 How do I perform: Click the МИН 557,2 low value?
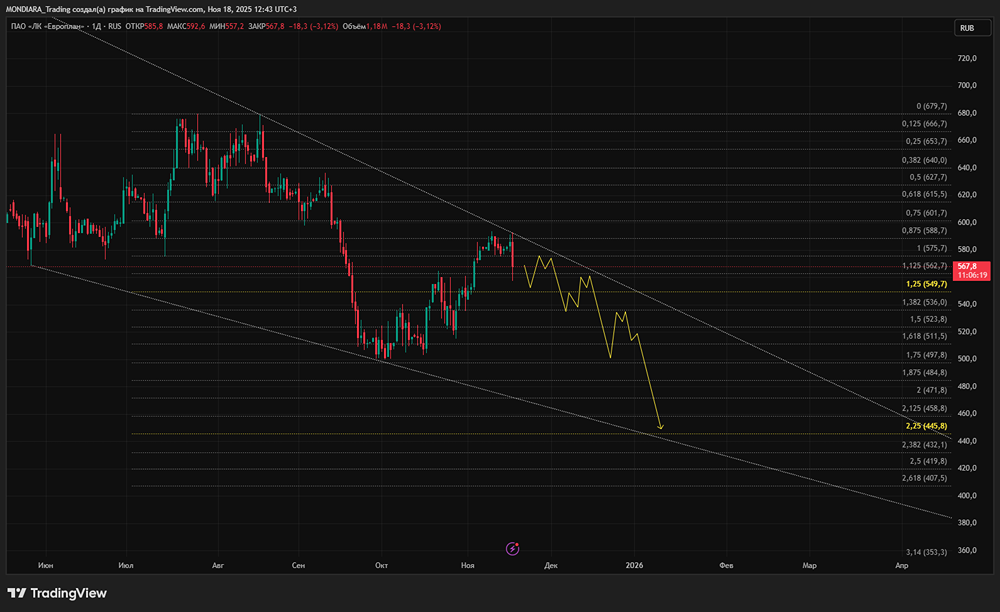226,26
